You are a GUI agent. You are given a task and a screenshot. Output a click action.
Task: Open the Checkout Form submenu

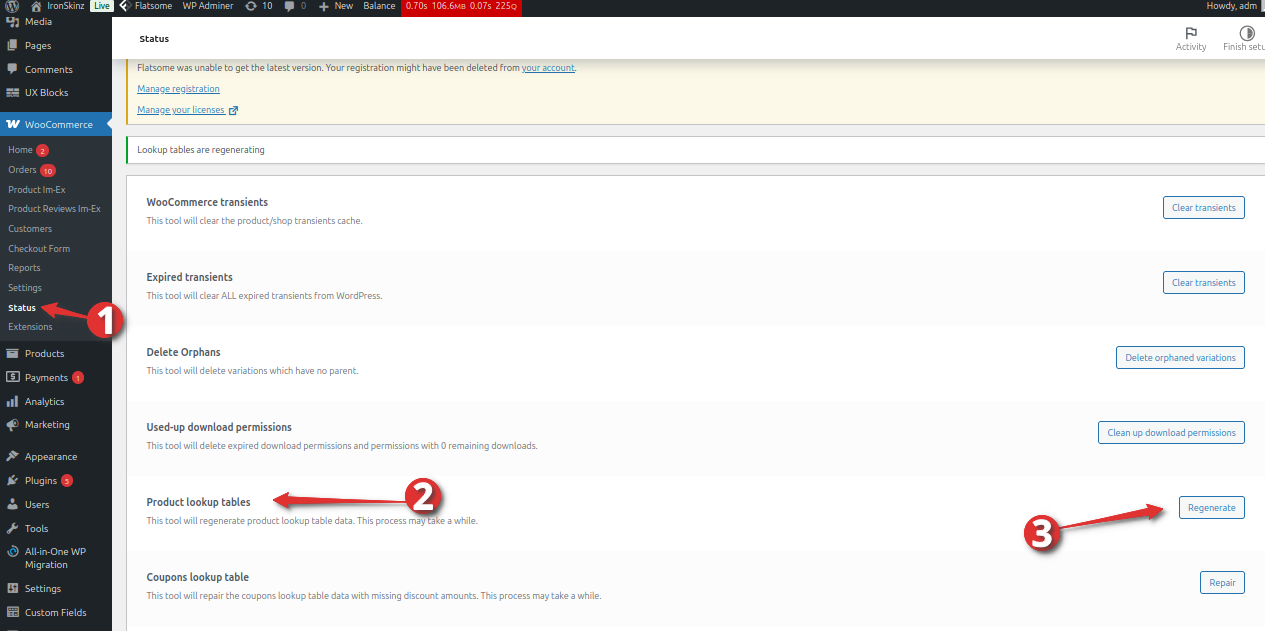click(x=39, y=249)
